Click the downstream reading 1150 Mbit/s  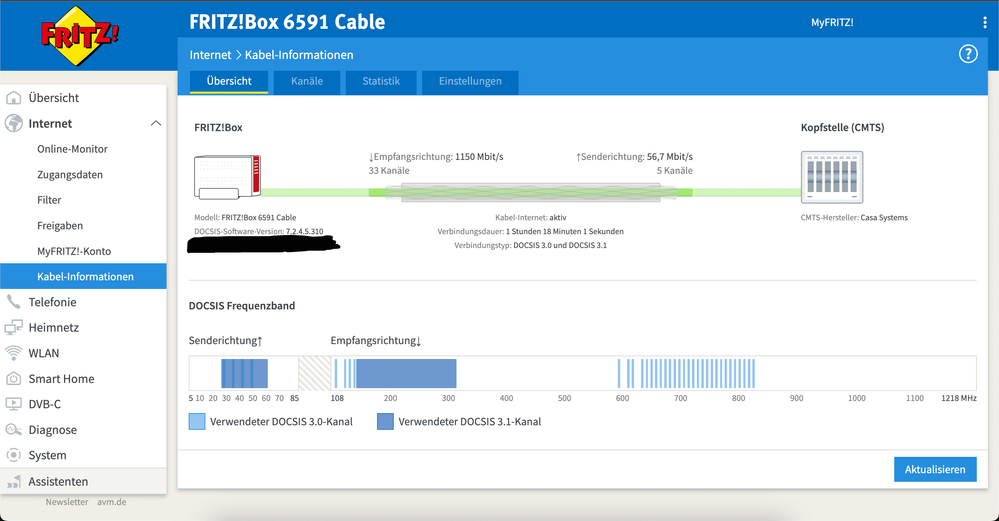pyautogui.click(x=479, y=157)
